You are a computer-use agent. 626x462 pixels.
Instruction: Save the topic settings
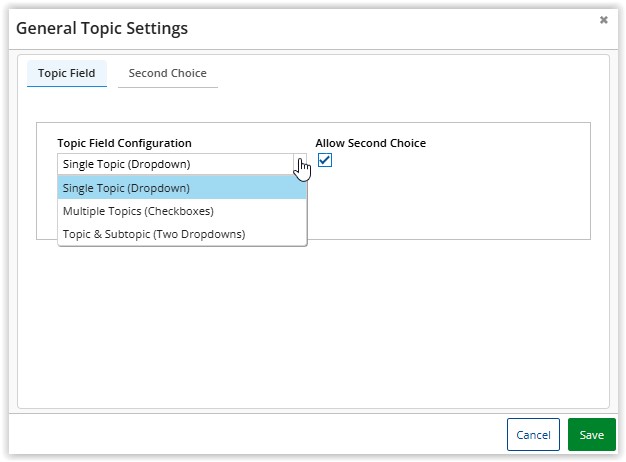click(x=591, y=435)
